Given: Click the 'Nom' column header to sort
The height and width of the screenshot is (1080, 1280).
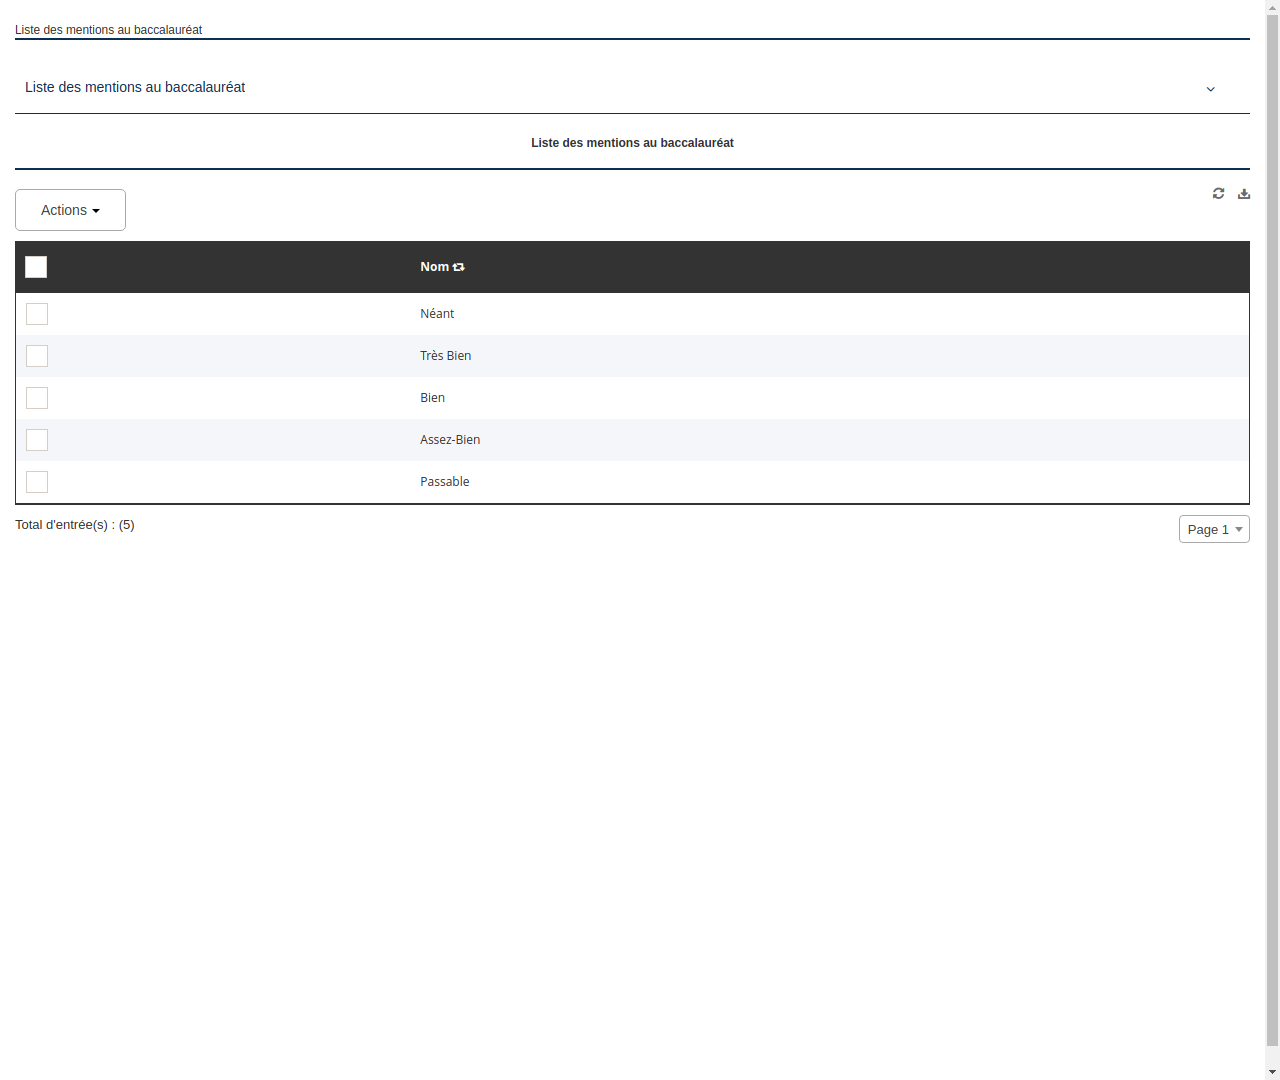Looking at the screenshot, I should pos(434,267).
